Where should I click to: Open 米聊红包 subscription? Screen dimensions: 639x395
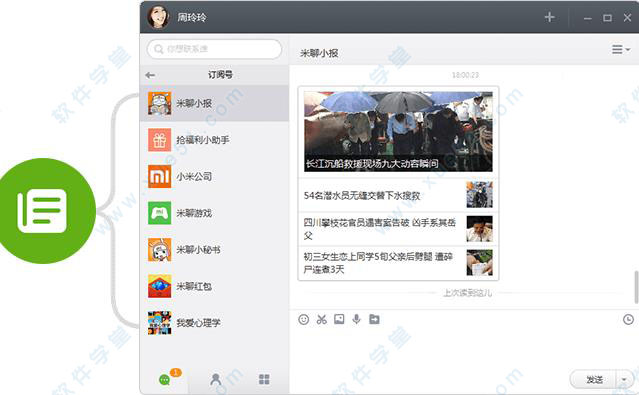click(x=214, y=286)
